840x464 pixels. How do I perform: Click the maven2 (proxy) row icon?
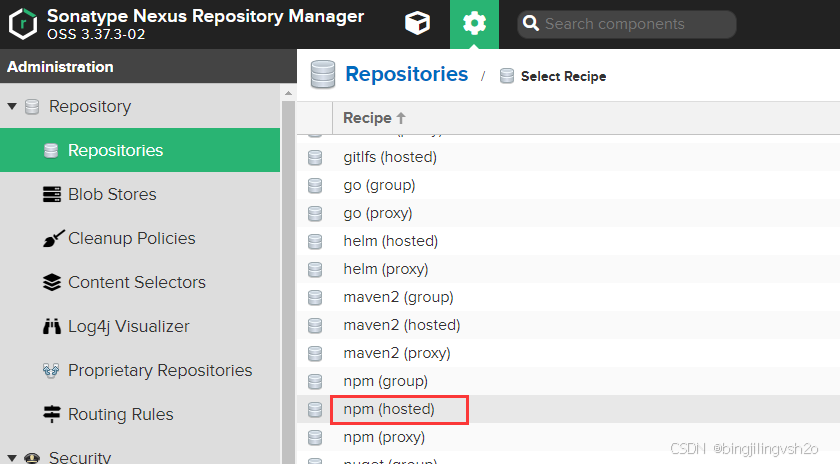pos(315,353)
